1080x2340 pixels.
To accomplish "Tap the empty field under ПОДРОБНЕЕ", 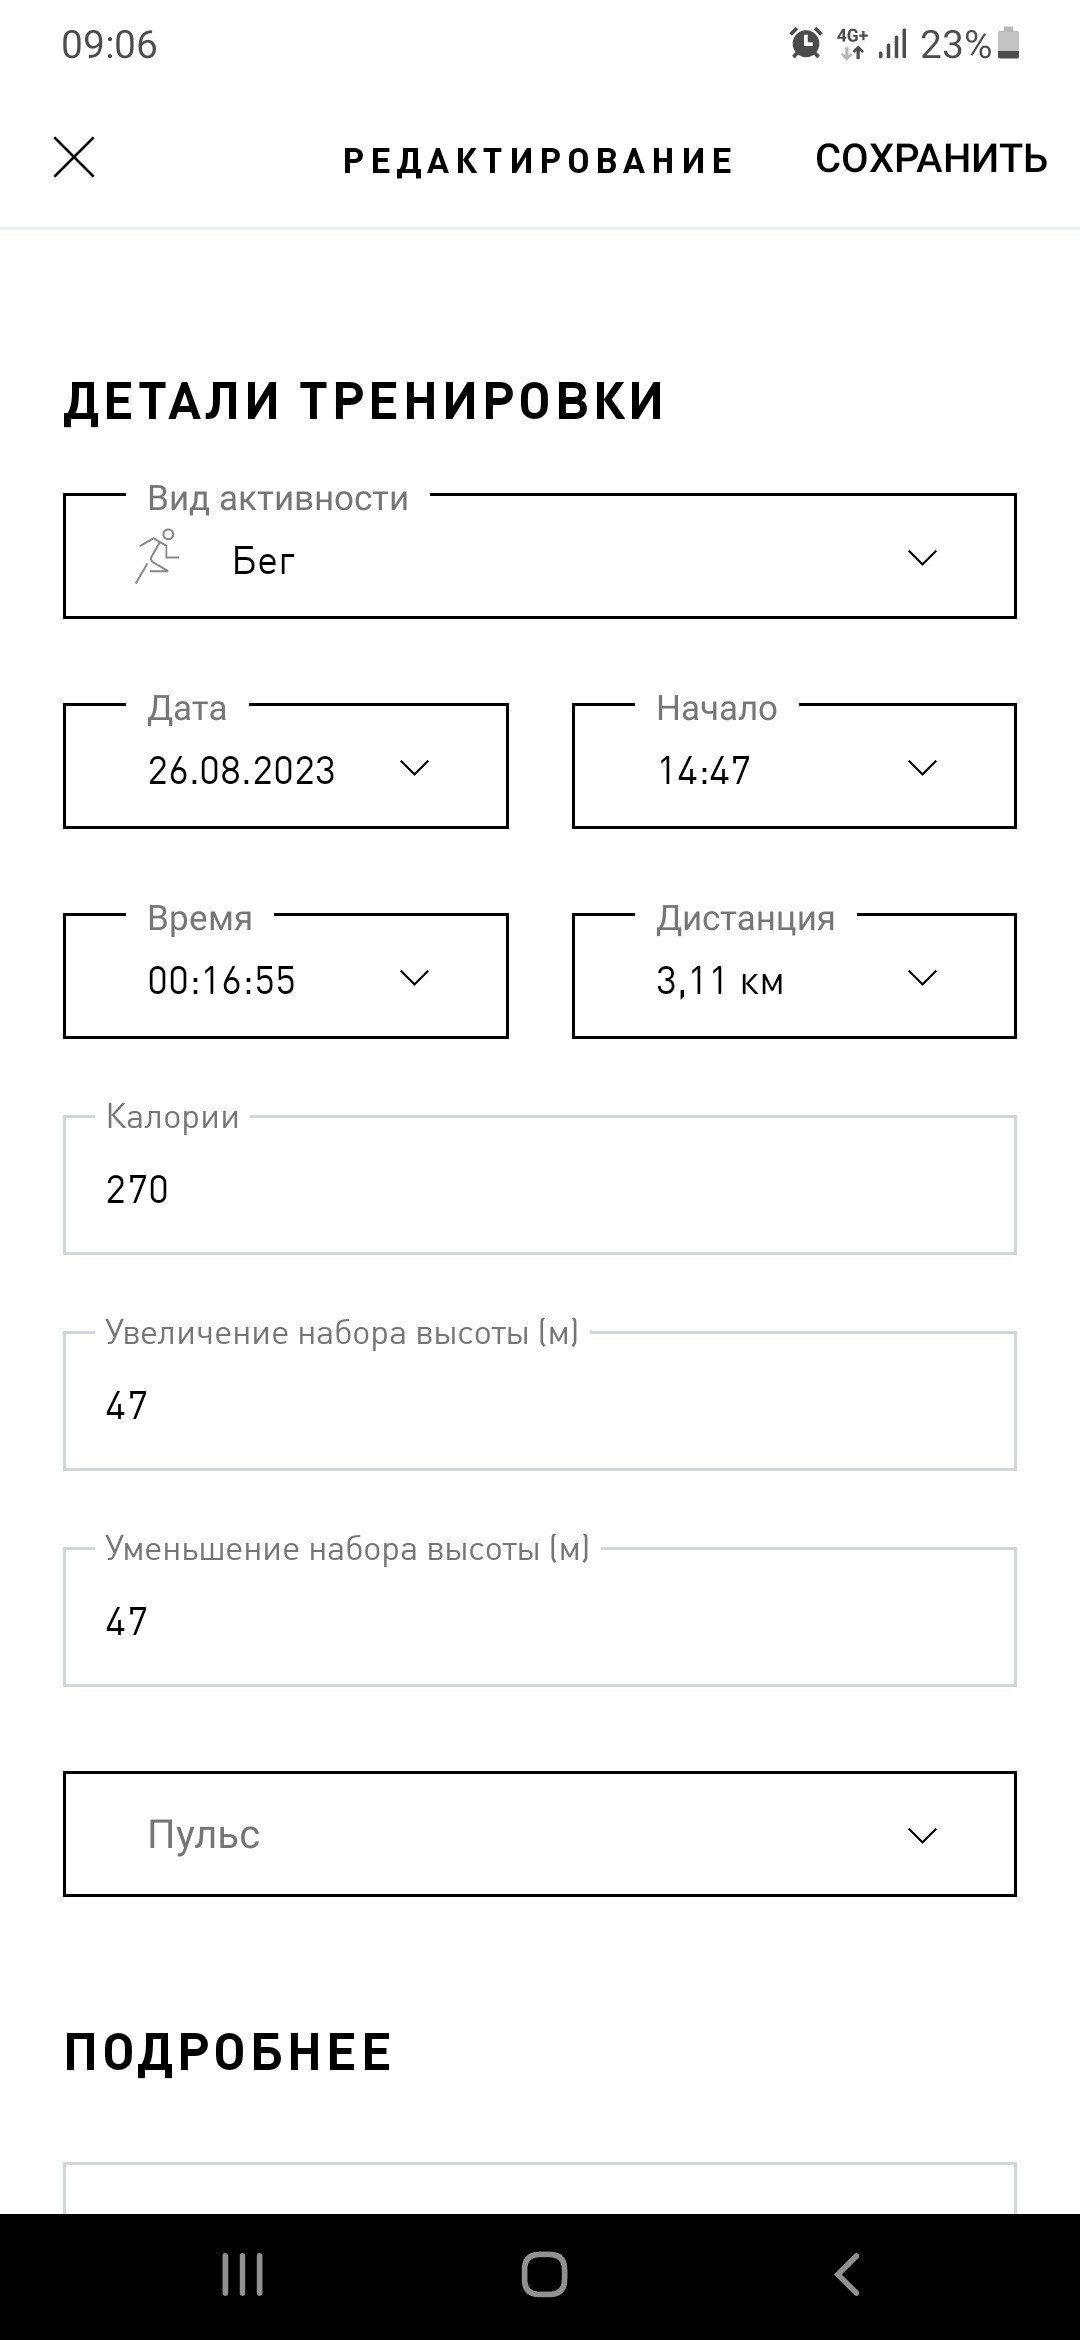I will click(540, 2188).
